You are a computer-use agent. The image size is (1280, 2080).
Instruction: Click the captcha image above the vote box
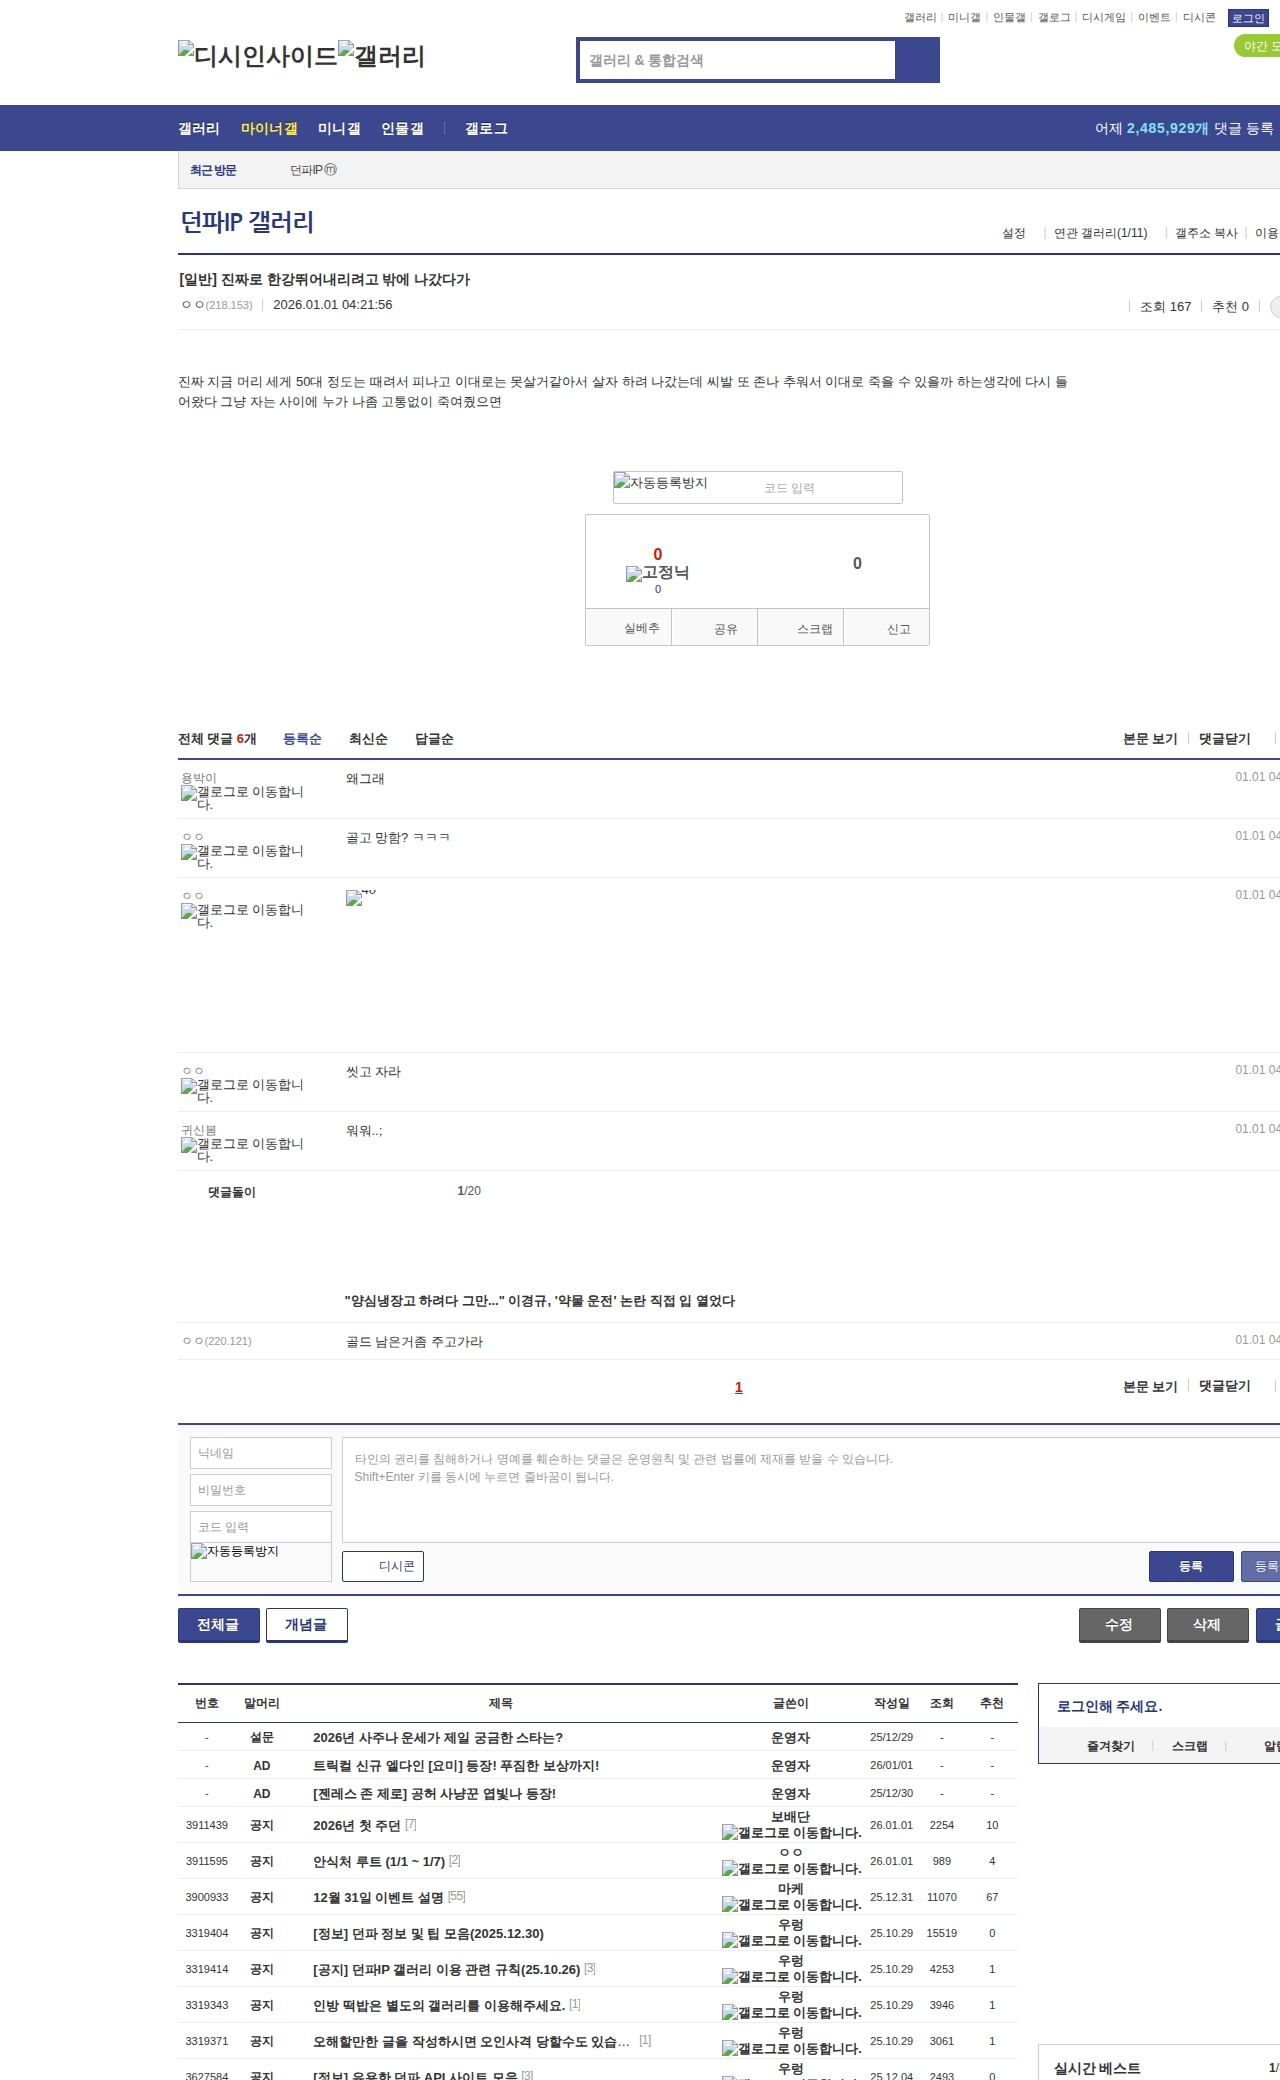[x=661, y=484]
